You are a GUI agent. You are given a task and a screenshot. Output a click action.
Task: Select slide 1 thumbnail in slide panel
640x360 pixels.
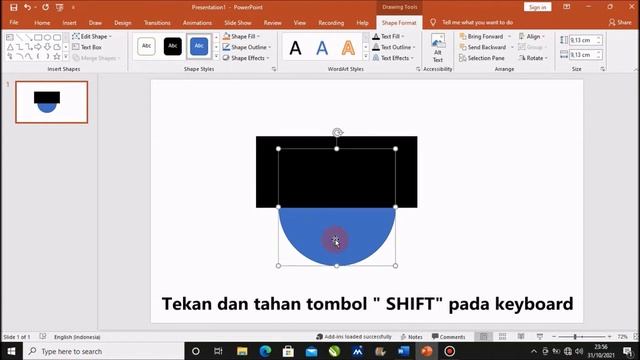[51, 102]
